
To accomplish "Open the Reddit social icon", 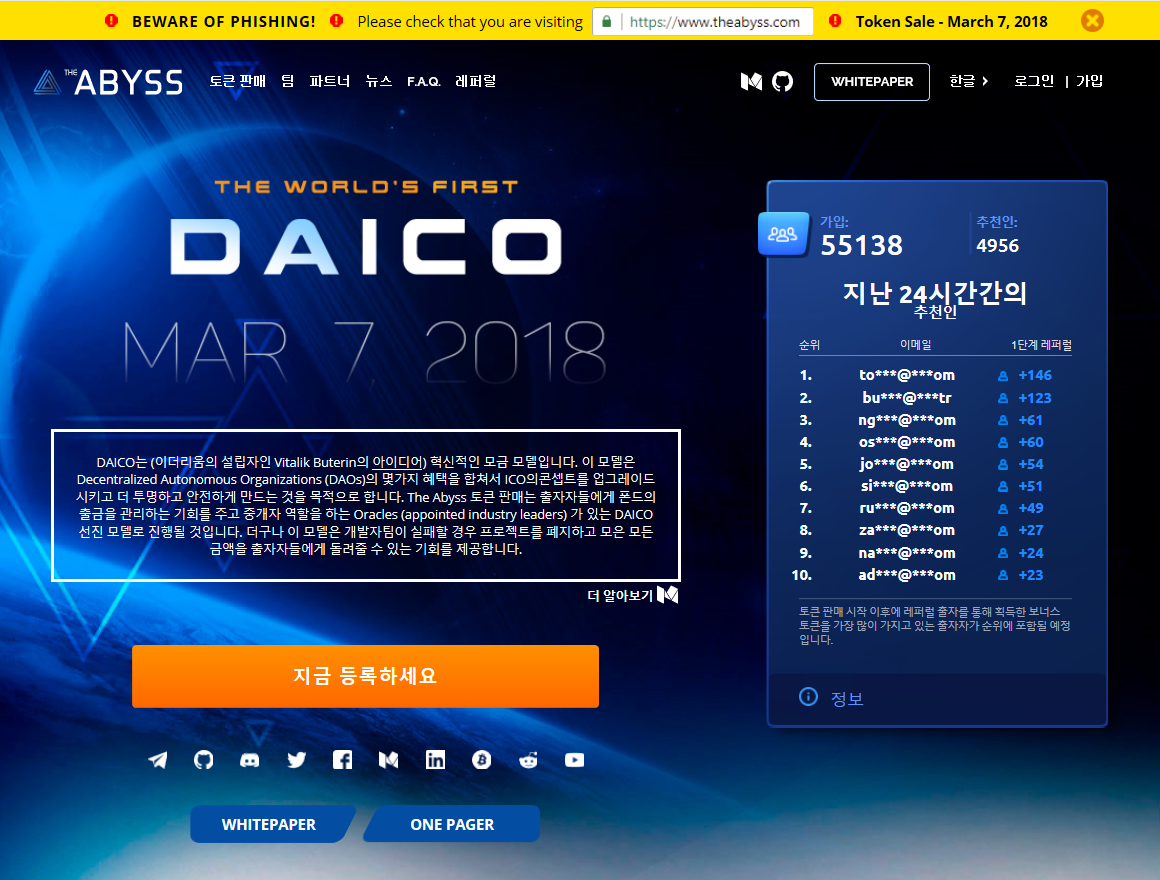I will [x=528, y=759].
